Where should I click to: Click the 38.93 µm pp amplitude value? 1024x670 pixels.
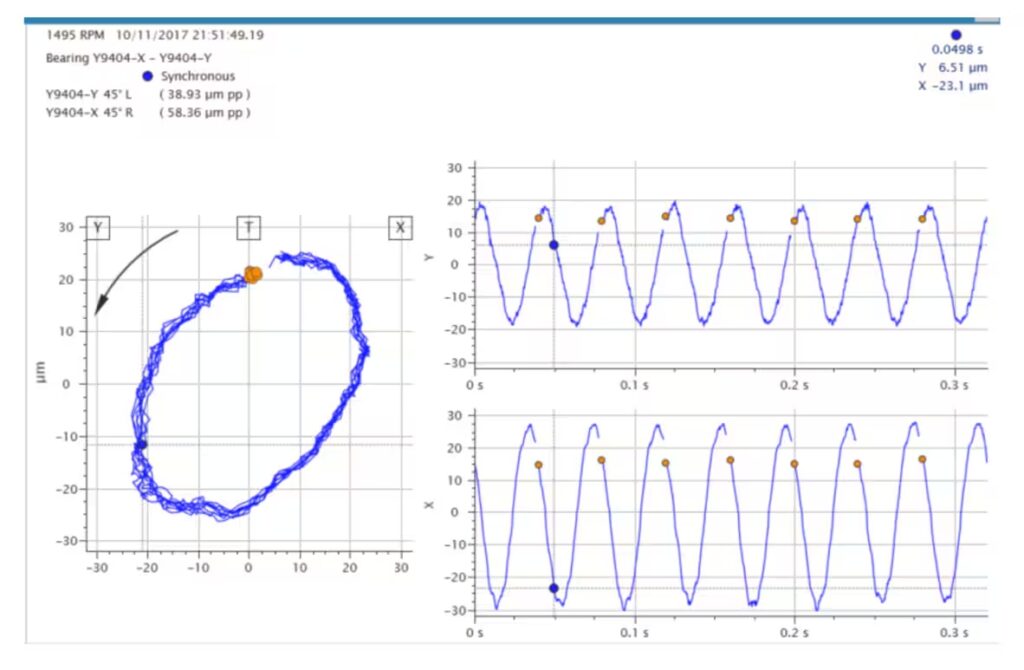(x=204, y=94)
